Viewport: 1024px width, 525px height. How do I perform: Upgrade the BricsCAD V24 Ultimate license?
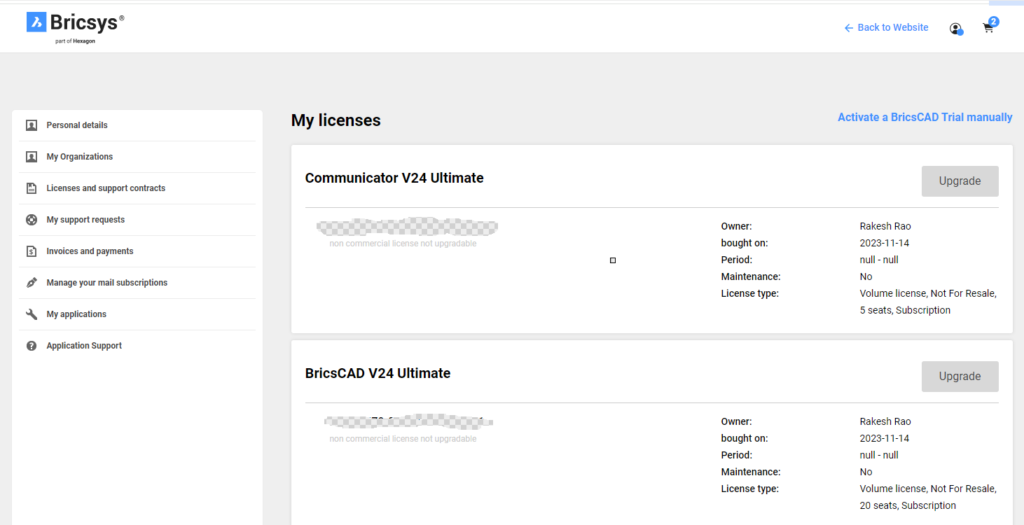click(x=960, y=376)
